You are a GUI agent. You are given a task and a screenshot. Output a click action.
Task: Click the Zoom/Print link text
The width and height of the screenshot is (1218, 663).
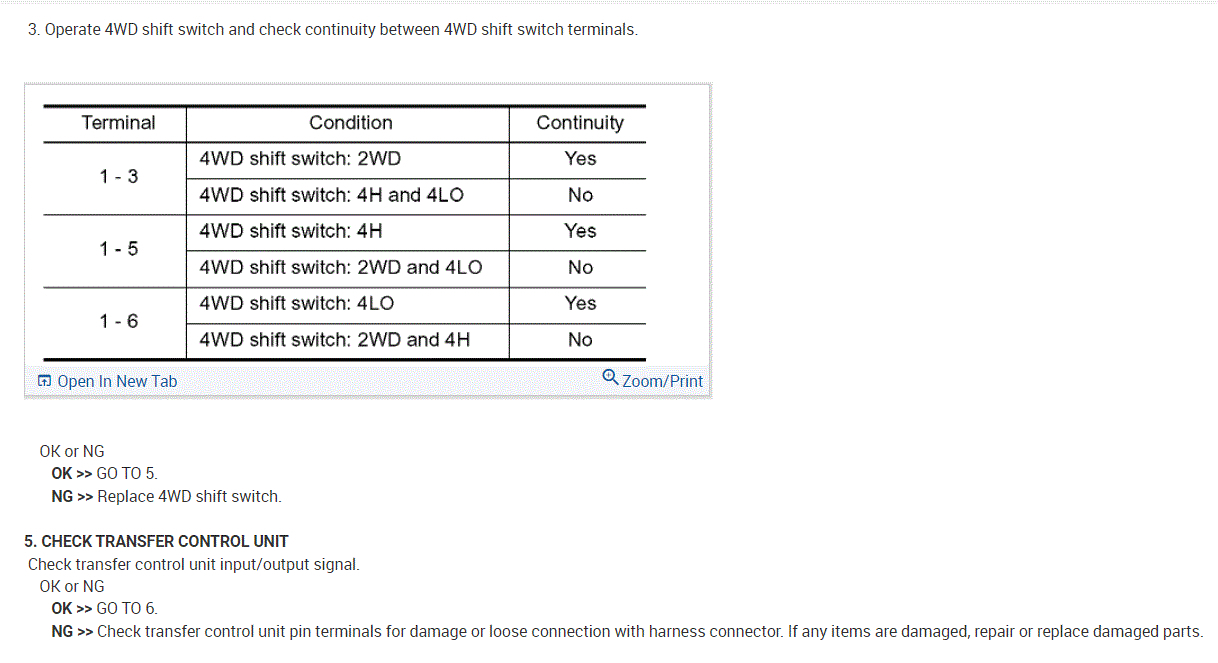tap(662, 381)
